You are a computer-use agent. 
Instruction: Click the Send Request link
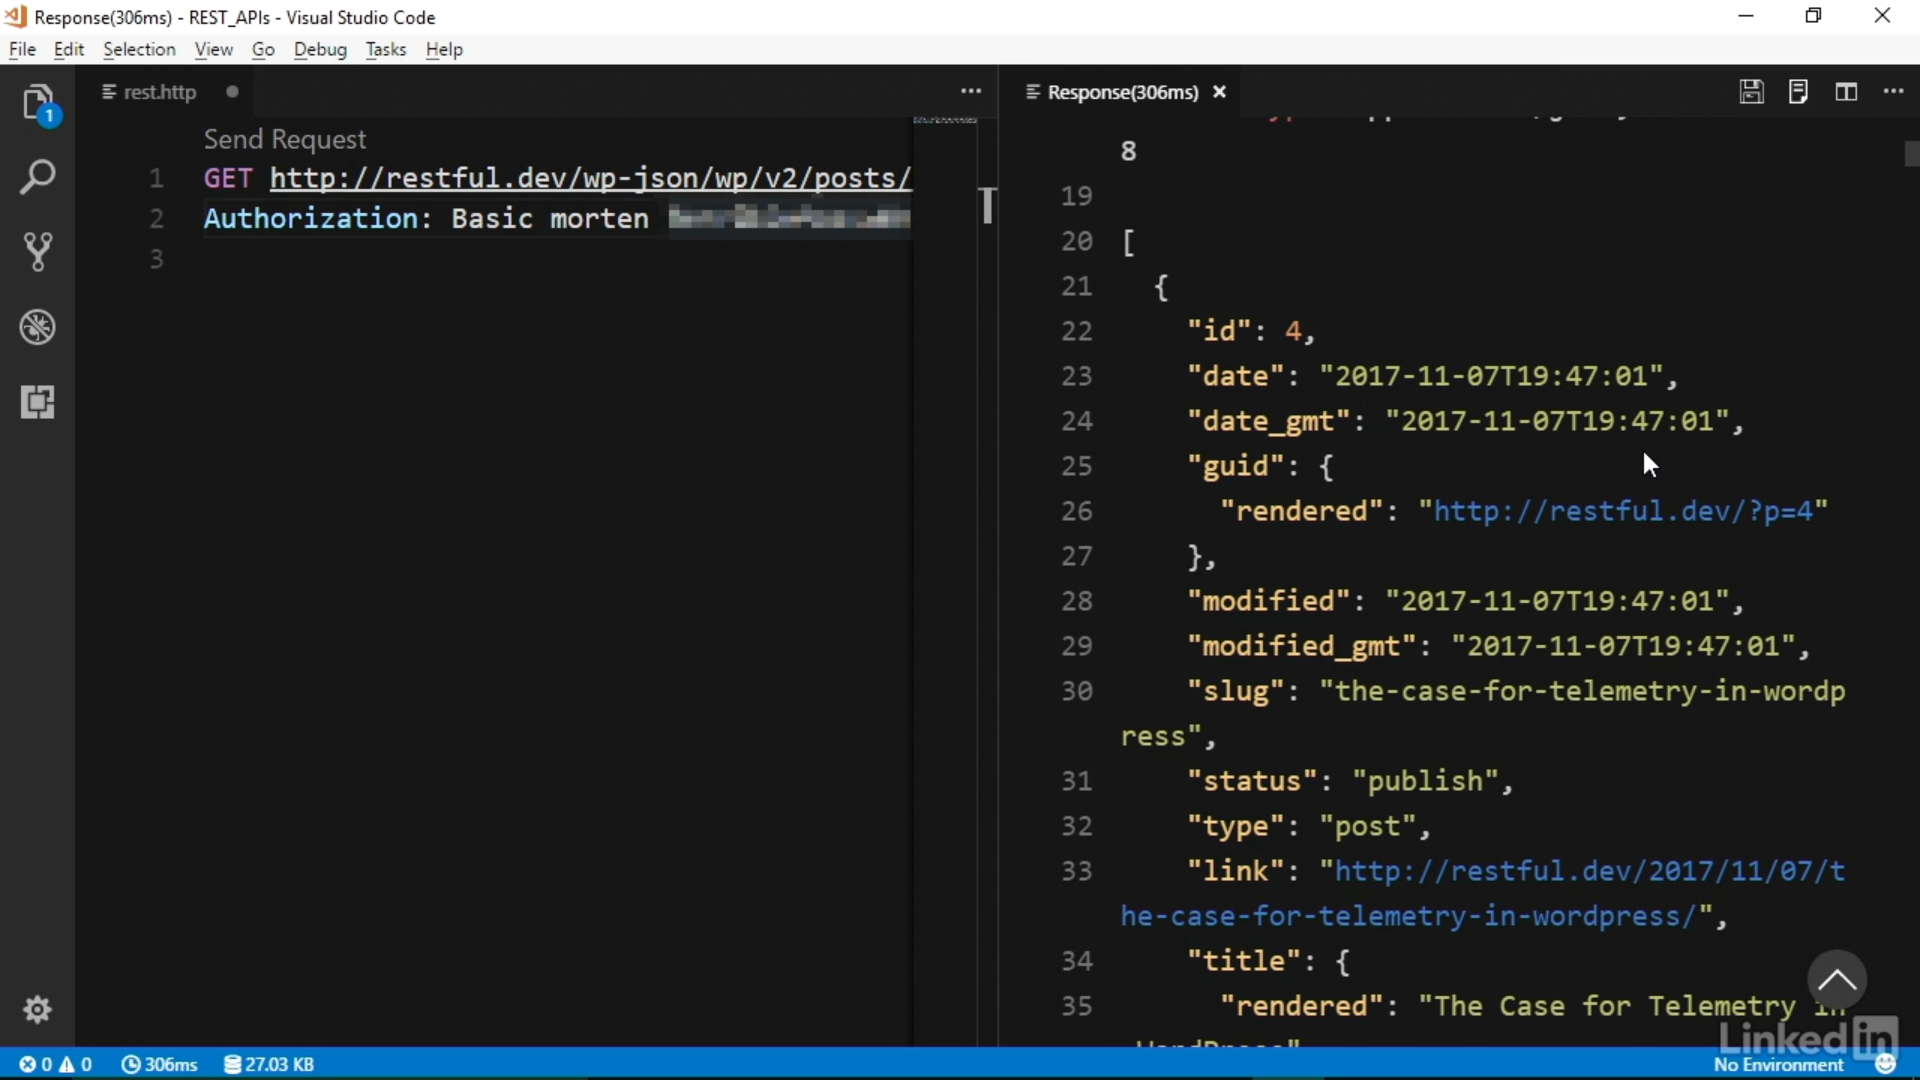pos(285,139)
